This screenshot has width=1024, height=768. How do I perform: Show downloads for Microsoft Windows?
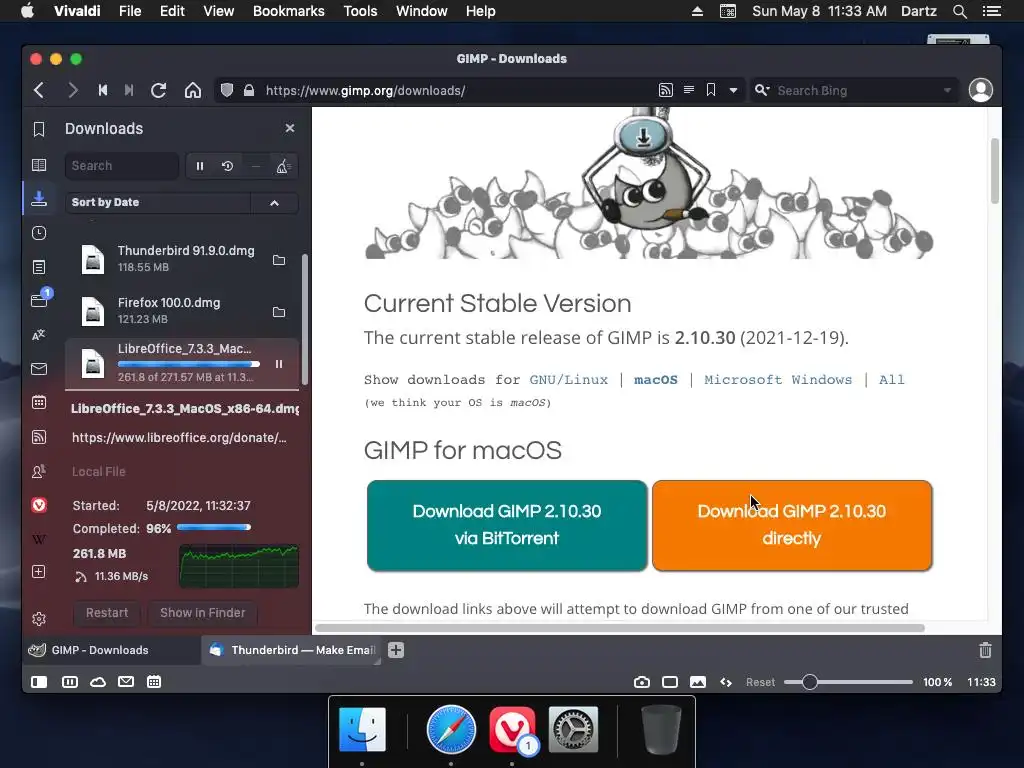point(778,379)
